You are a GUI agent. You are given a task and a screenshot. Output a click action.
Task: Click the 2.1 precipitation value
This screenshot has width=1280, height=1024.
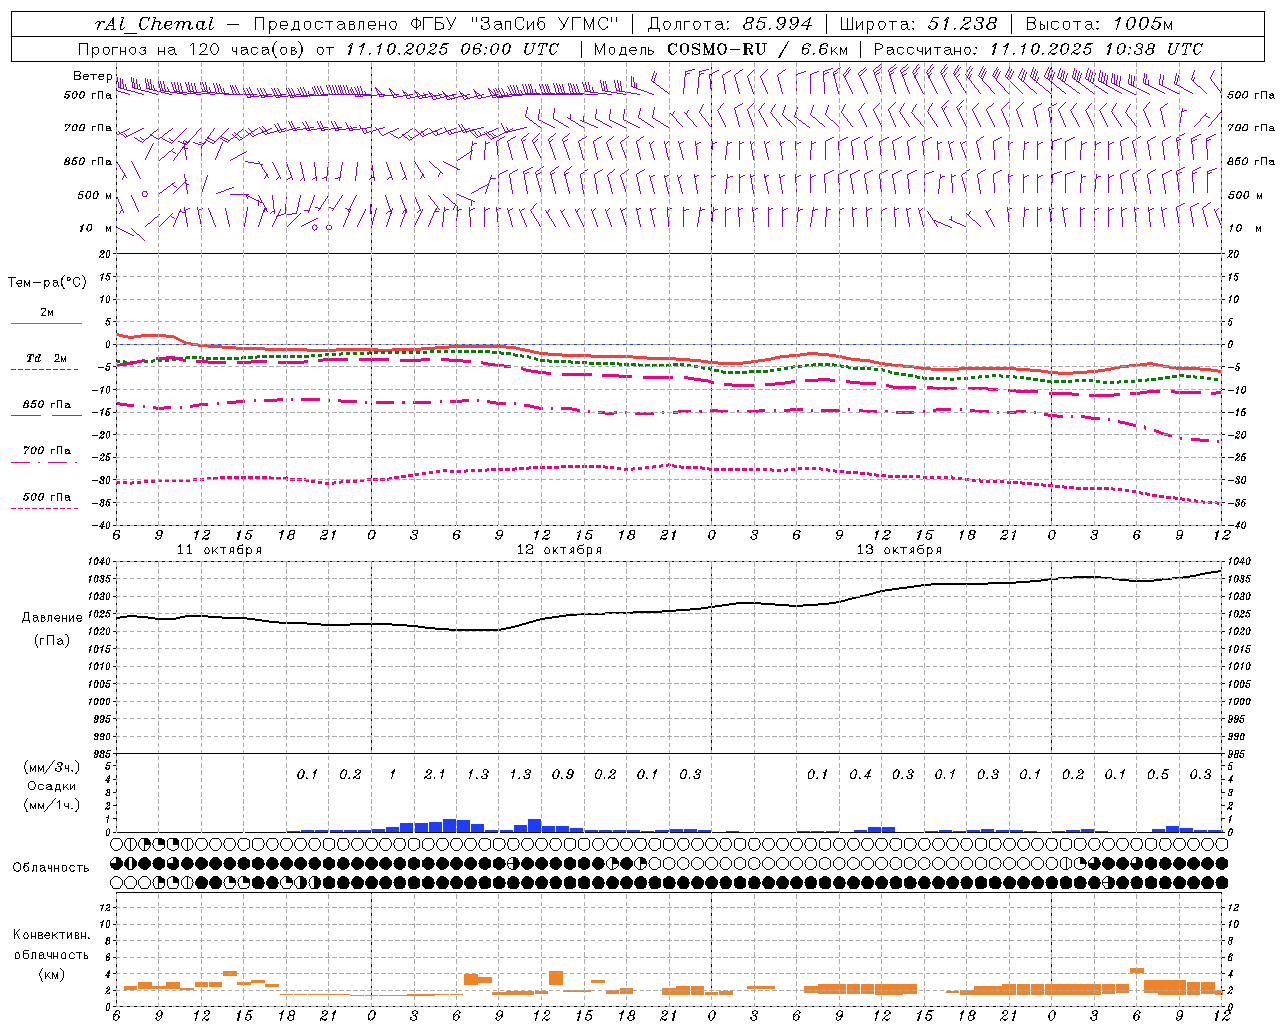pos(435,774)
